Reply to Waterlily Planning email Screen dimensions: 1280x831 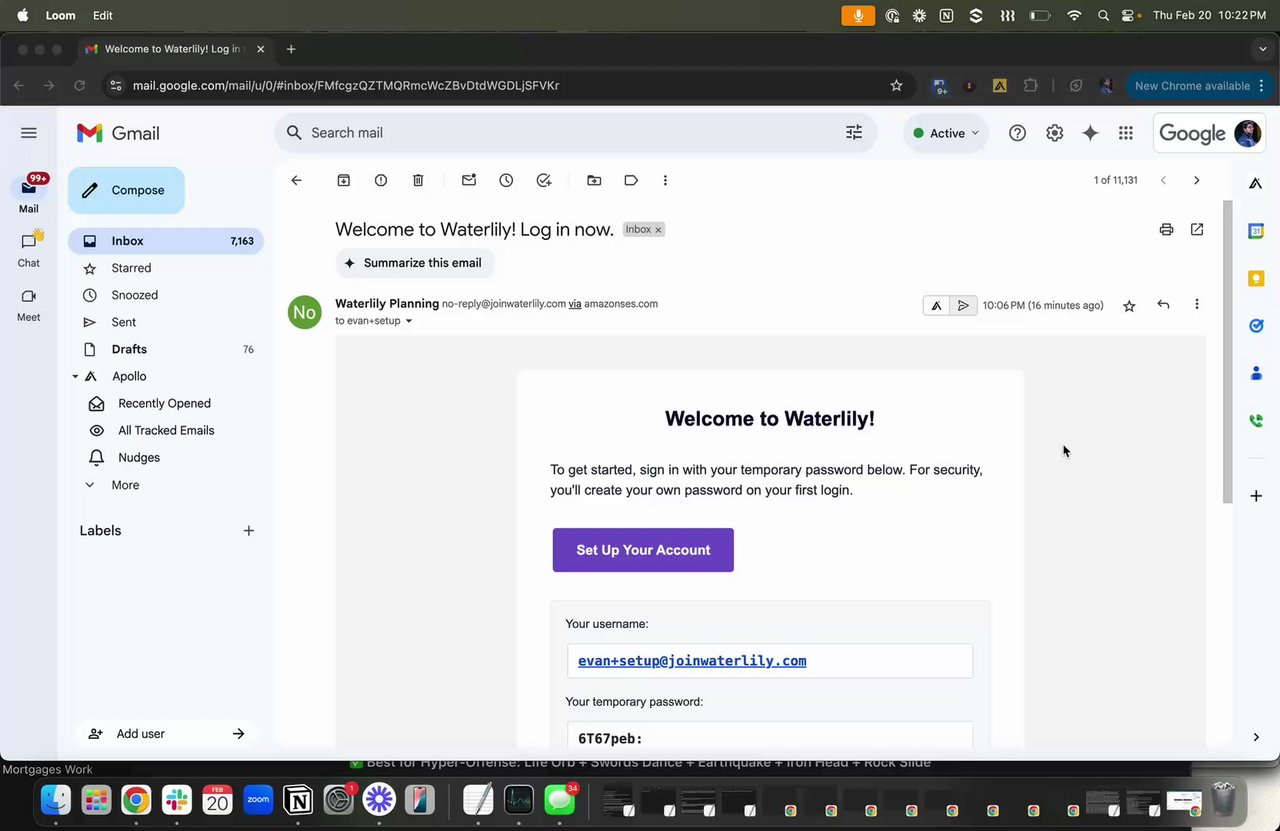coord(1163,305)
